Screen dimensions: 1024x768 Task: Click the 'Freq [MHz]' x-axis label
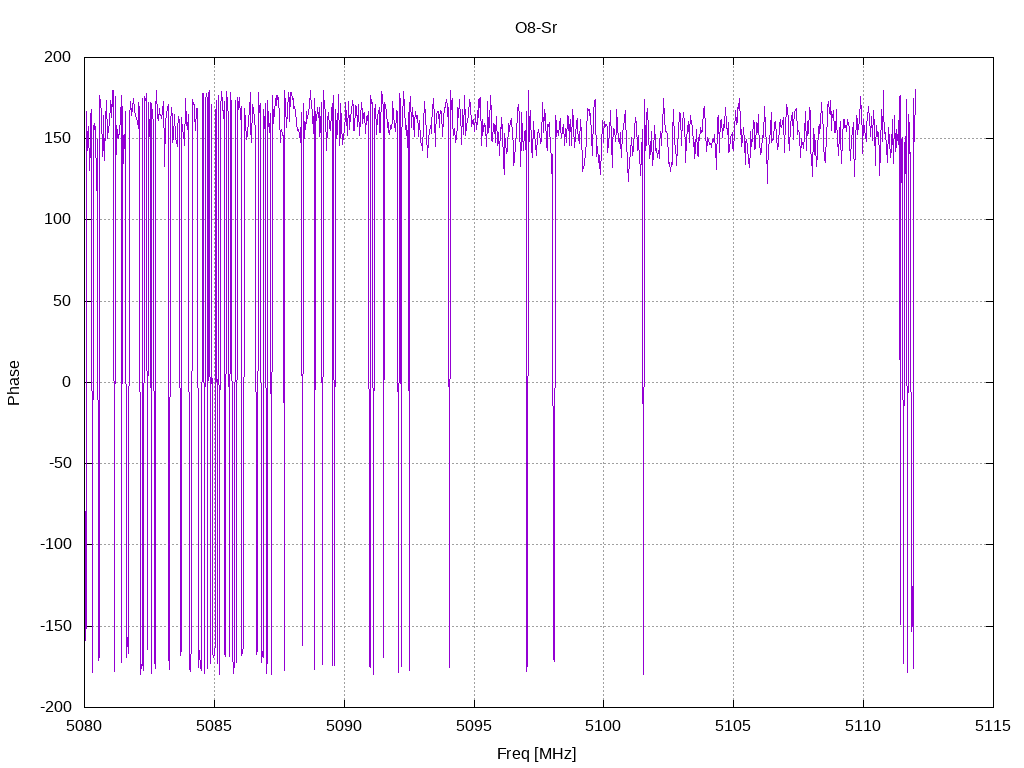(536, 754)
